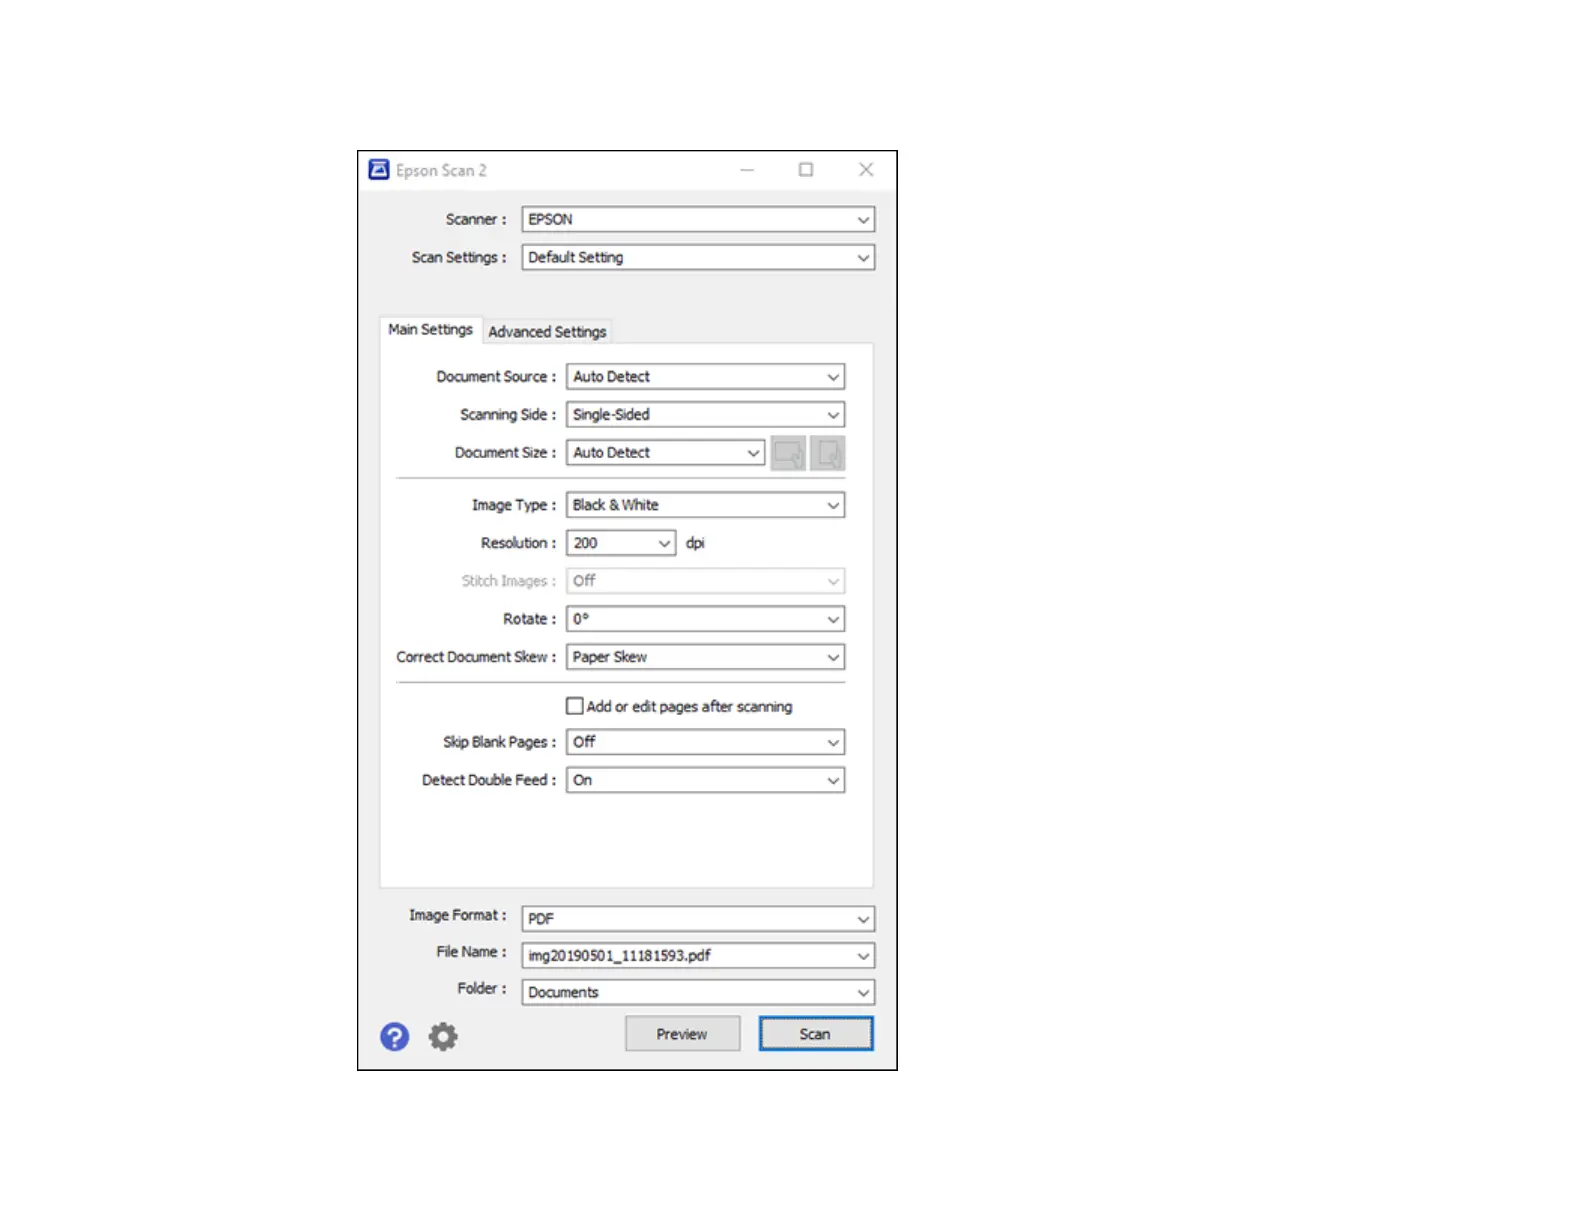
Task: Open the Scanner dropdown showing EPSON
Action: click(x=698, y=219)
